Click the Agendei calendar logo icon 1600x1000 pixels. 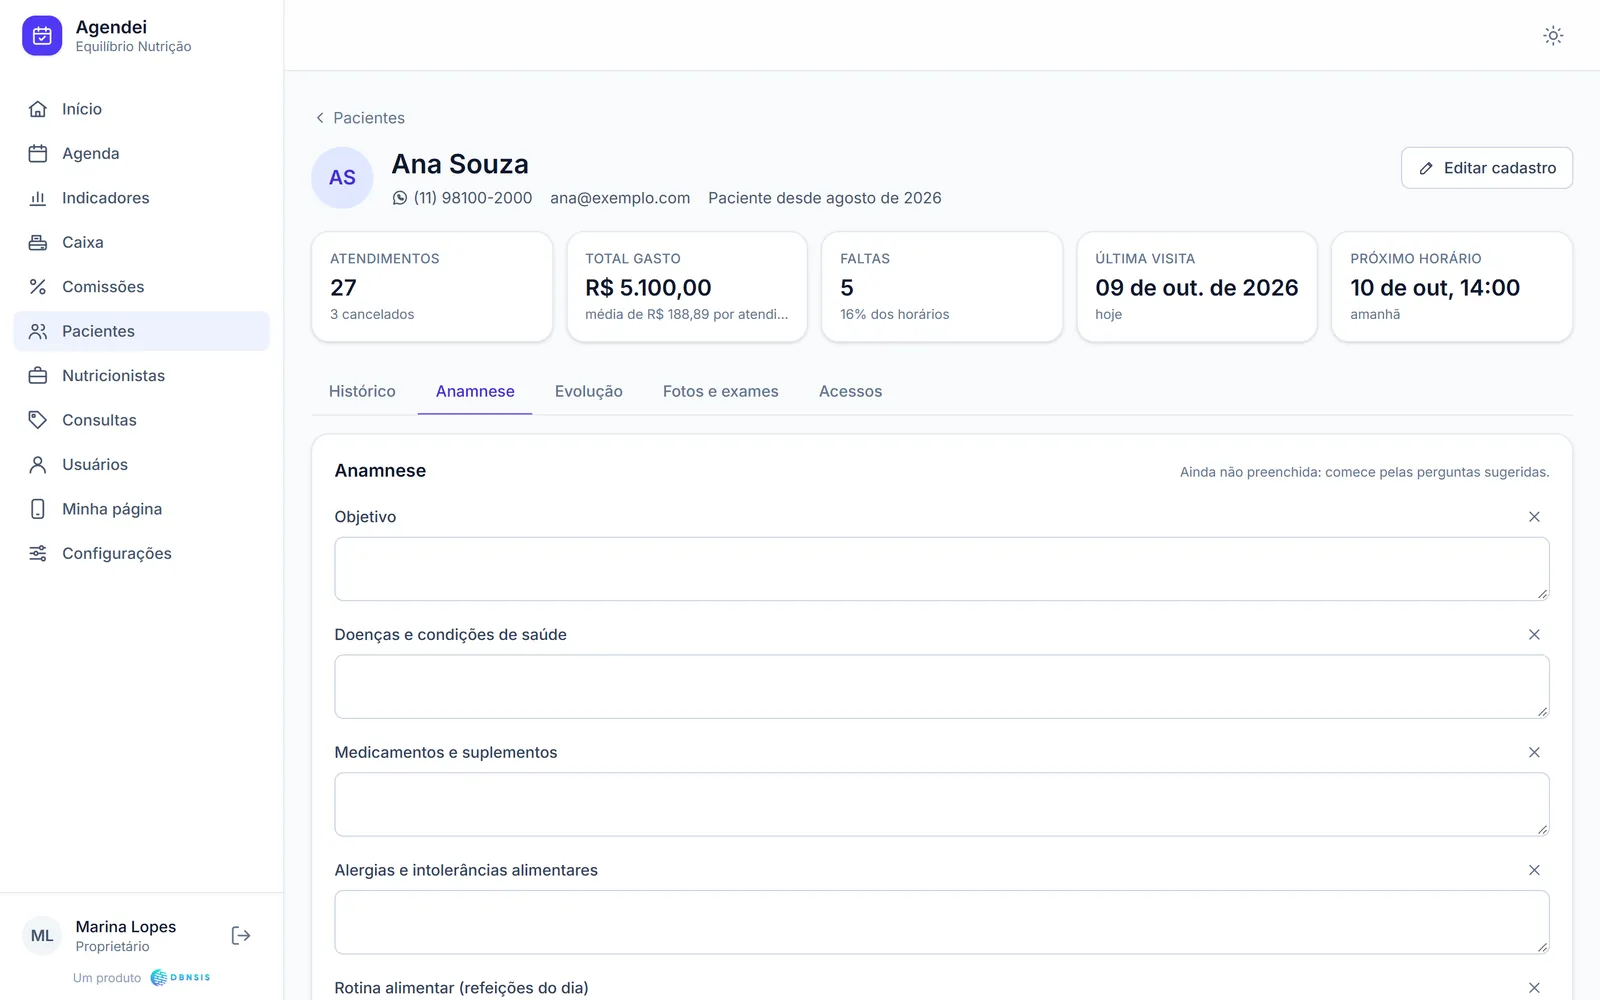tap(42, 36)
